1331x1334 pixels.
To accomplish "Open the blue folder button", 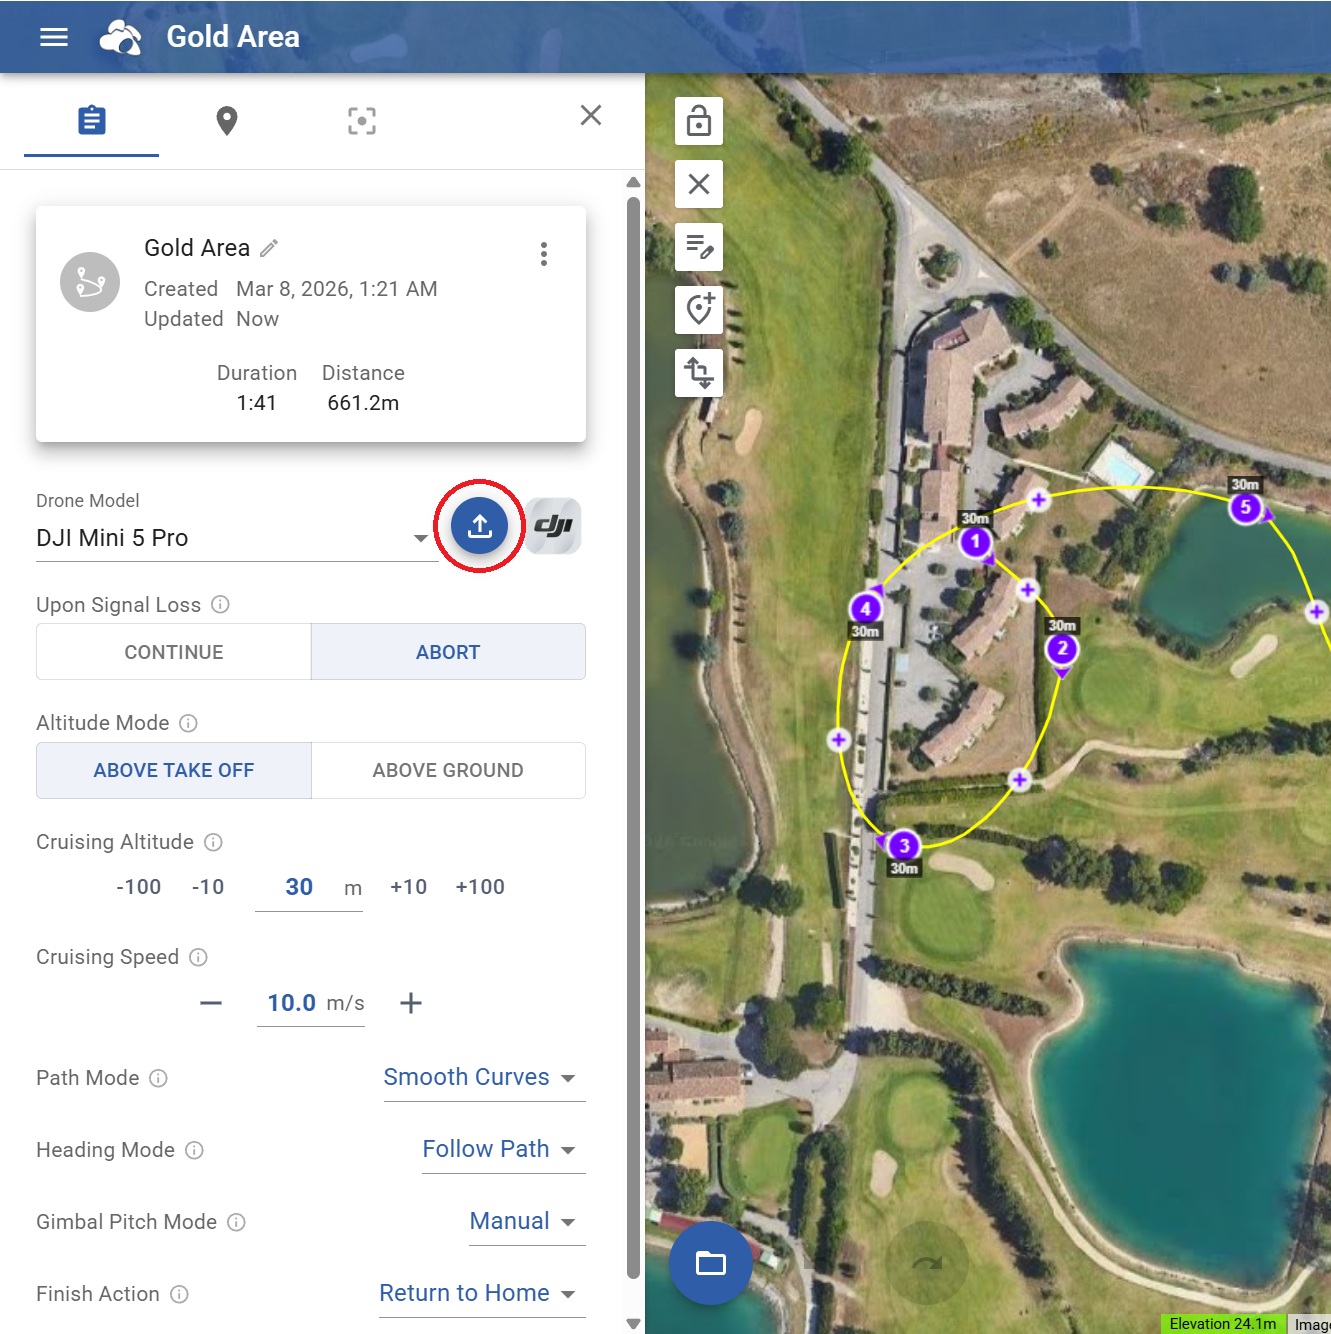I will (710, 1263).
